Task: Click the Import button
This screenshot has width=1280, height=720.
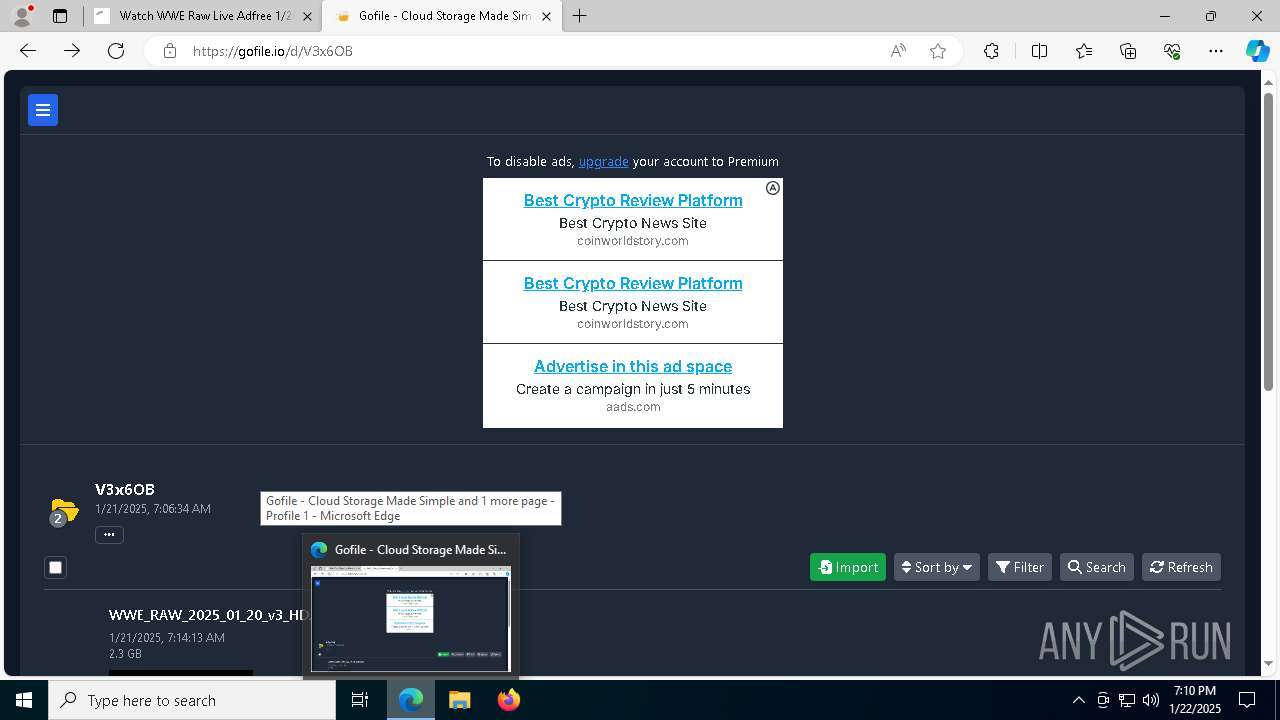Action: (x=848, y=567)
